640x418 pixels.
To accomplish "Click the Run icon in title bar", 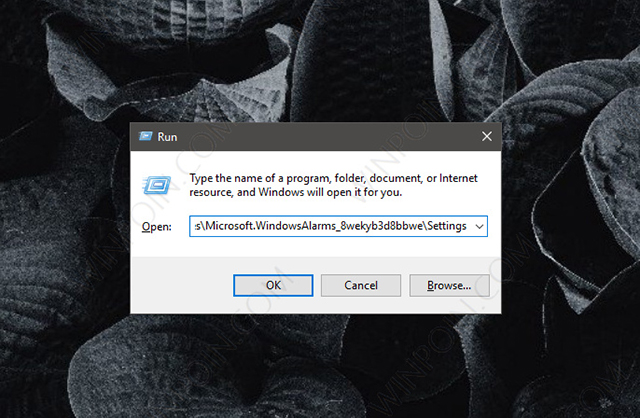I will click(145, 136).
